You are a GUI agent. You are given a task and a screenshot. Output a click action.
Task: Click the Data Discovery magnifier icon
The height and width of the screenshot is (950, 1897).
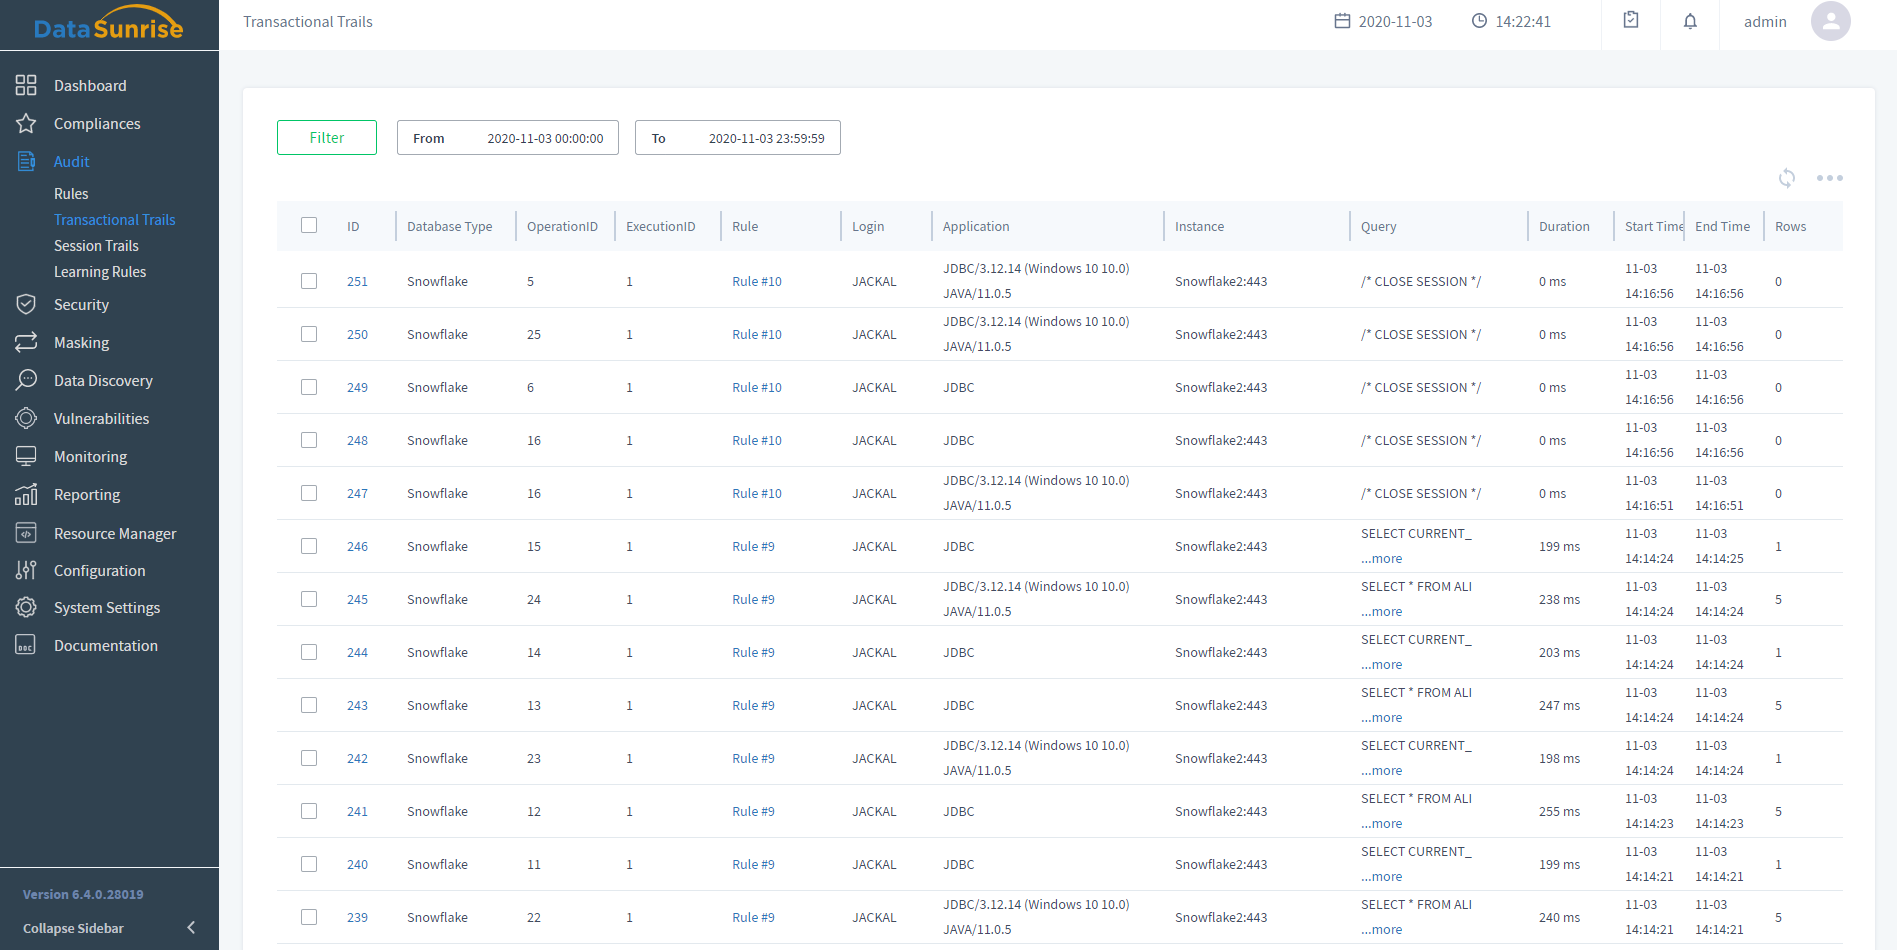click(x=26, y=381)
